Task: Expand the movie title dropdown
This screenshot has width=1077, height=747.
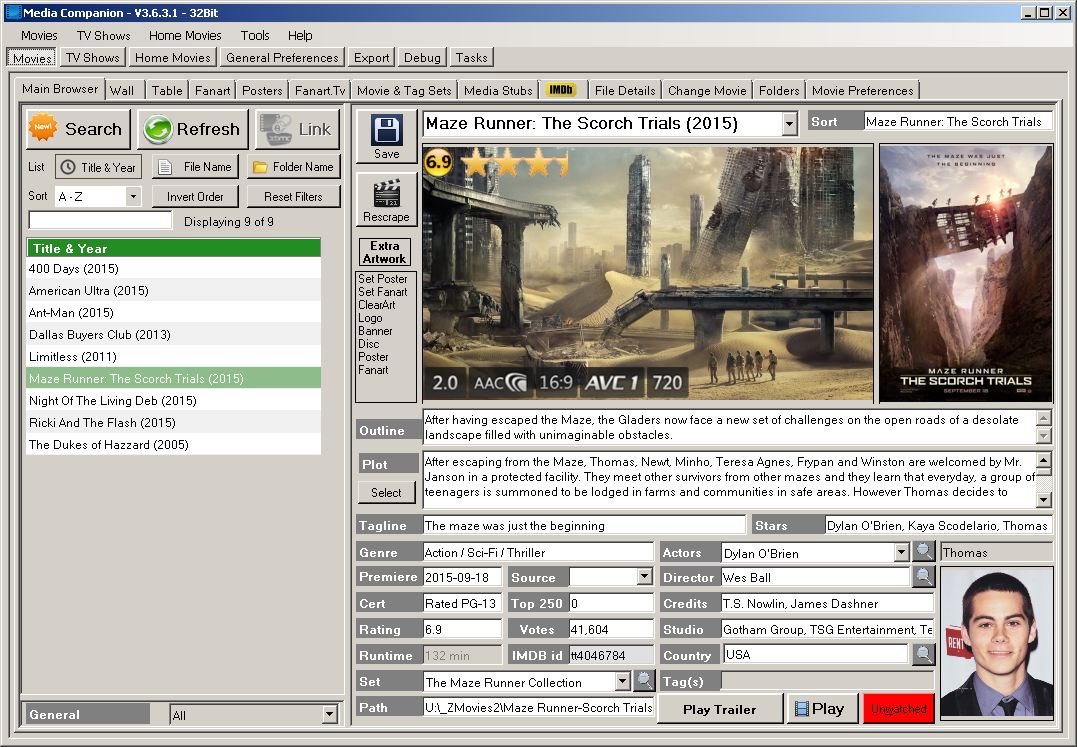Action: coord(789,124)
